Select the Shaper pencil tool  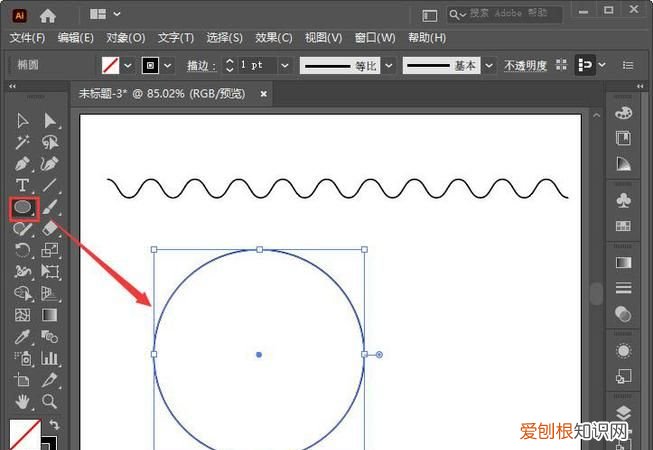click(22, 228)
